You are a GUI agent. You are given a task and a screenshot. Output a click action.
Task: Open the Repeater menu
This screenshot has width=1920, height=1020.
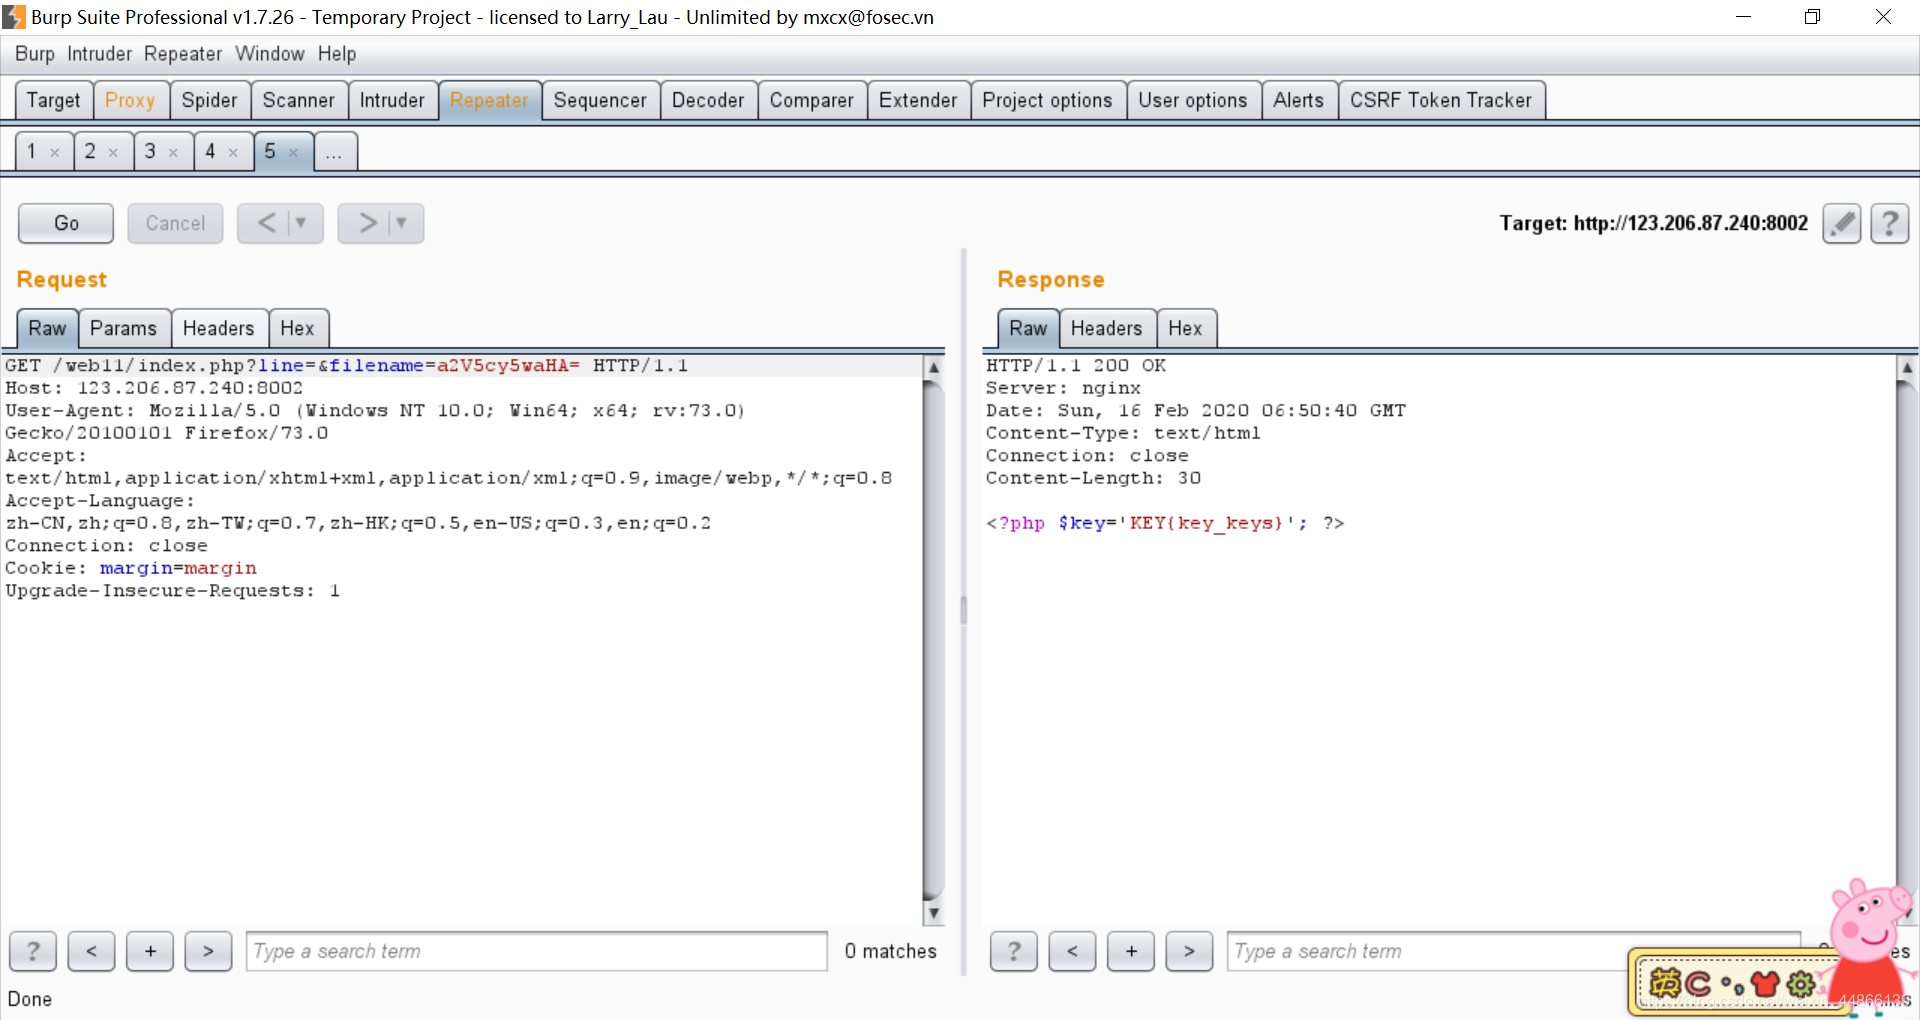click(183, 54)
